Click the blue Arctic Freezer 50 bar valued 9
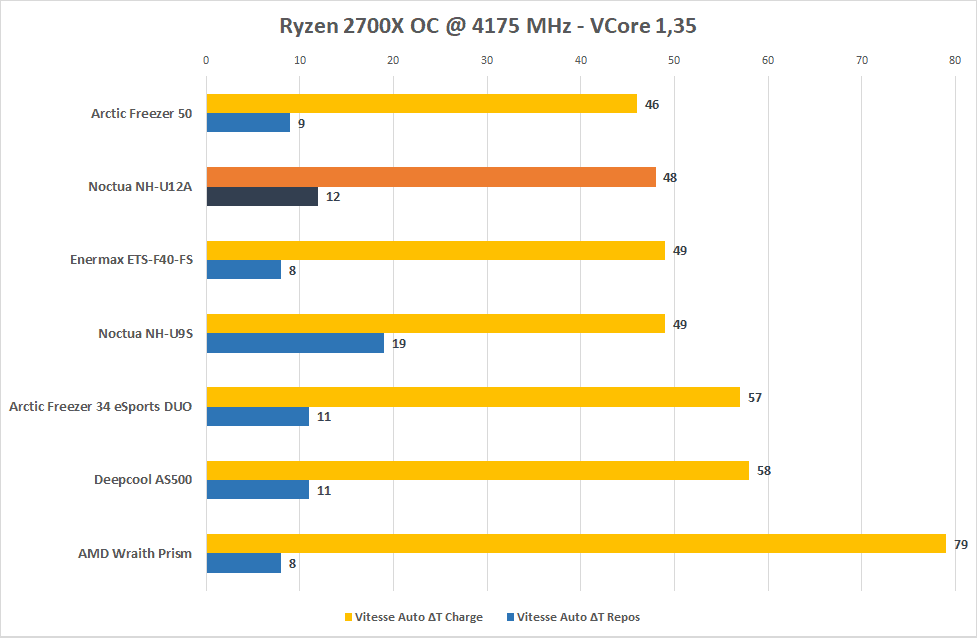The height and width of the screenshot is (638, 977). (248, 123)
